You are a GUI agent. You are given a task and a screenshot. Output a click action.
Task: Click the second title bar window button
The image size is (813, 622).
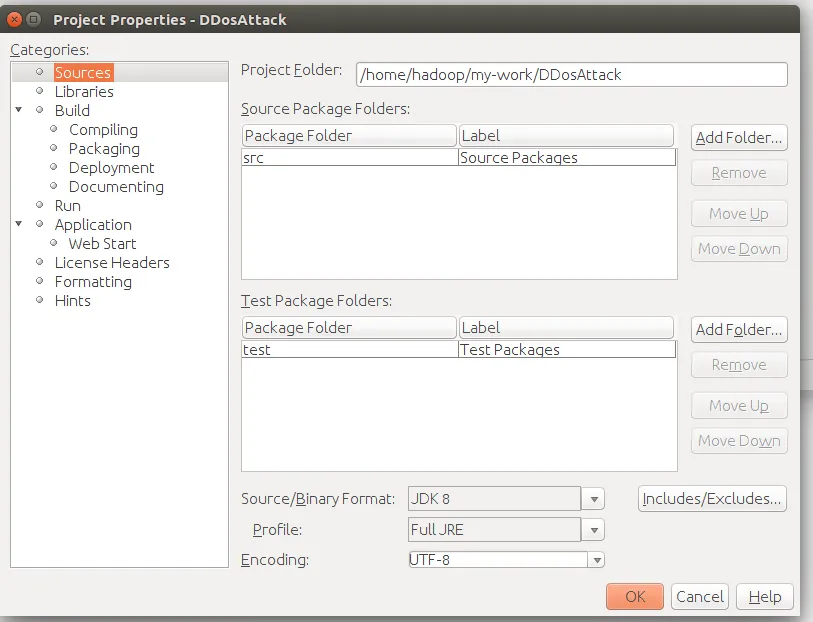coord(34,20)
